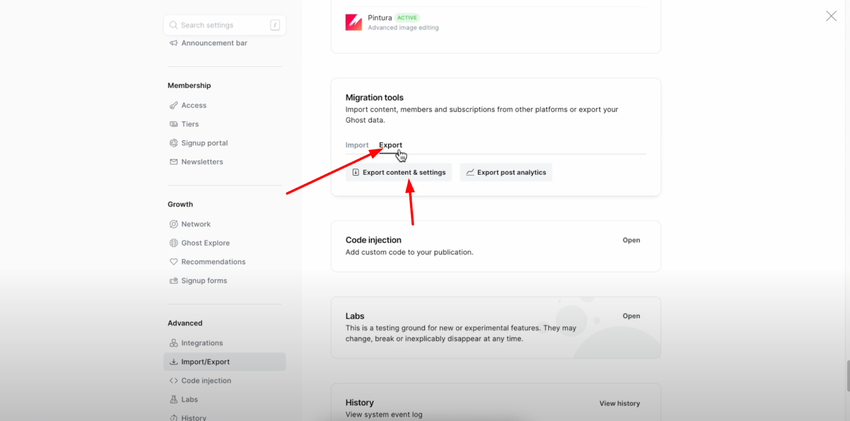Image resolution: width=850 pixels, height=421 pixels.
Task: Click the Newsletters envelope icon
Action: 173,162
